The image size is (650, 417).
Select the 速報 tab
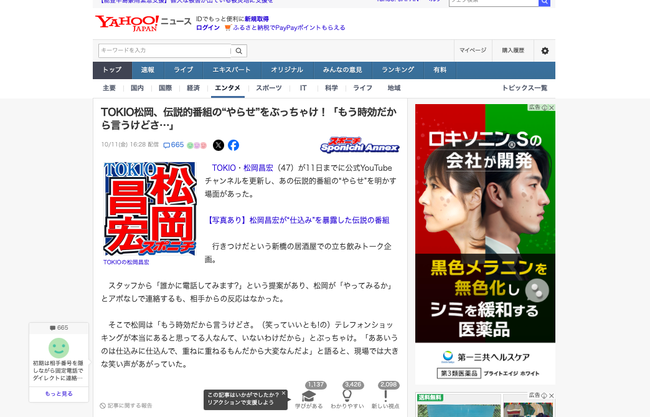point(148,70)
